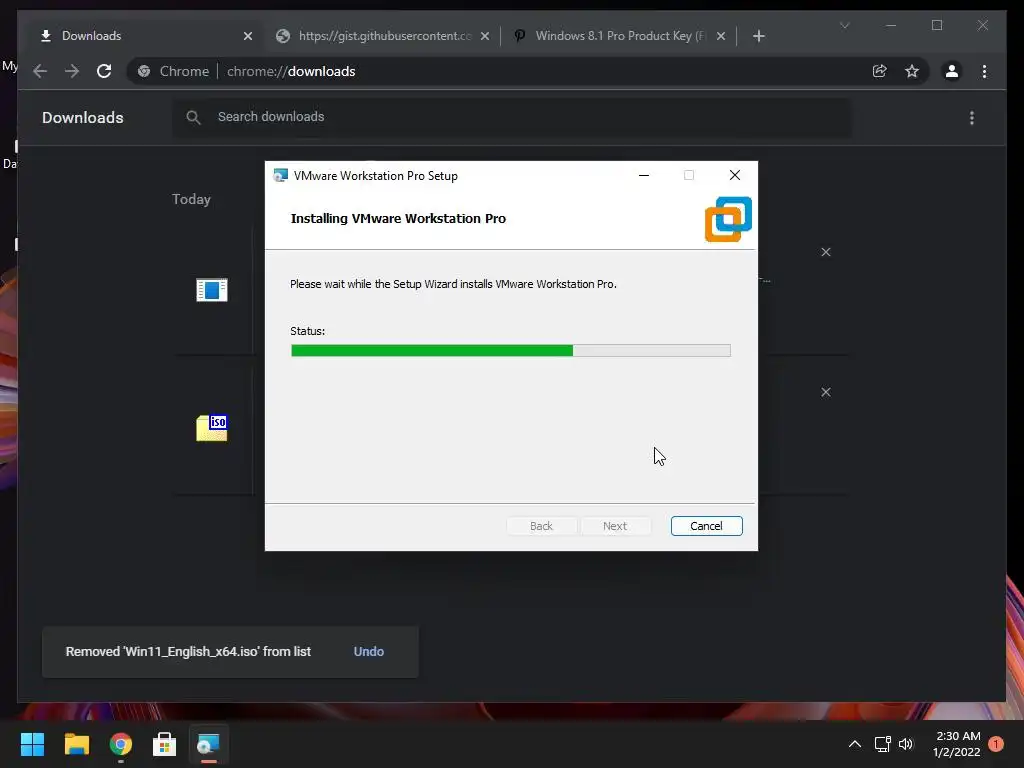The height and width of the screenshot is (768, 1024).
Task: Open the Windows 8.1 Pro Product Key tab
Action: [x=620, y=36]
